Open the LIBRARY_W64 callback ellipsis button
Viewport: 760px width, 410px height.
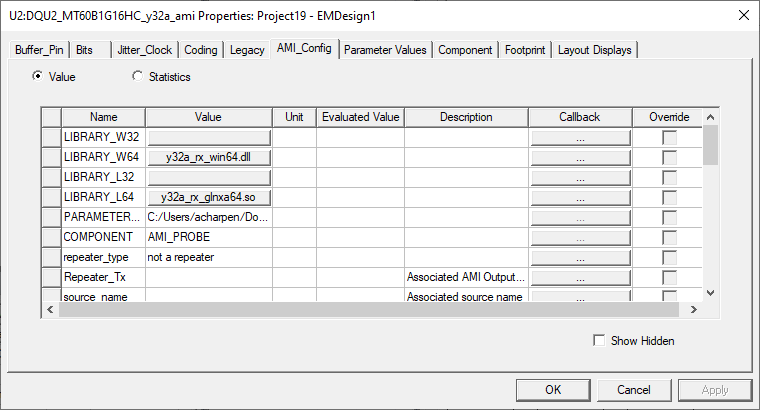[x=581, y=158]
